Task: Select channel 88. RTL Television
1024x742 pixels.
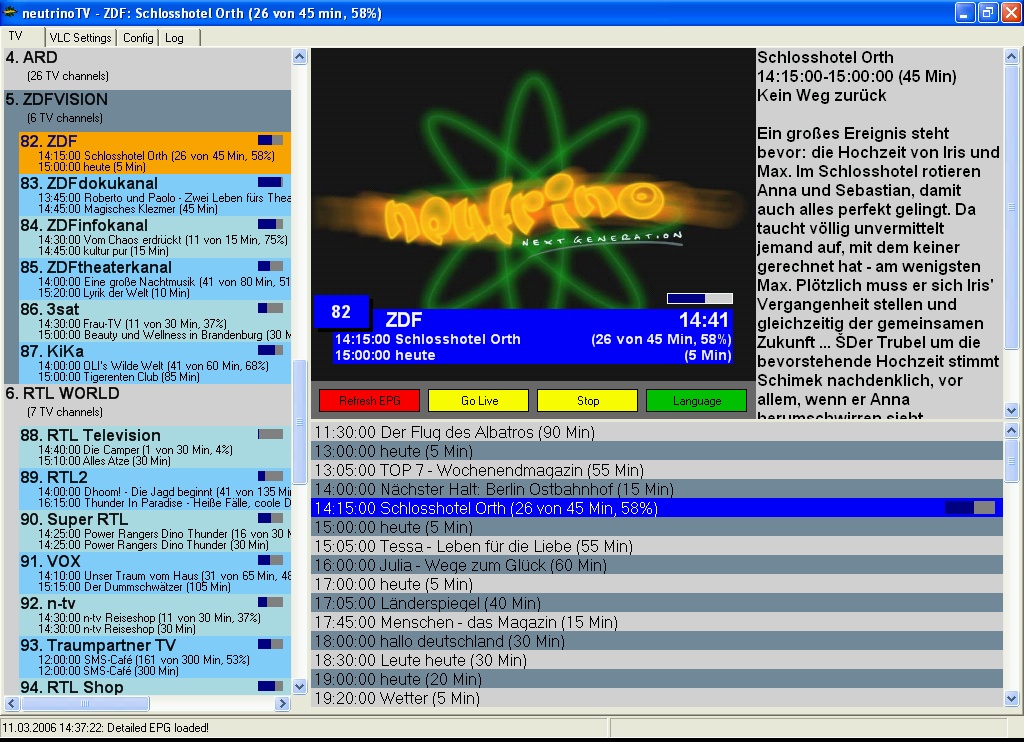Action: (155, 447)
